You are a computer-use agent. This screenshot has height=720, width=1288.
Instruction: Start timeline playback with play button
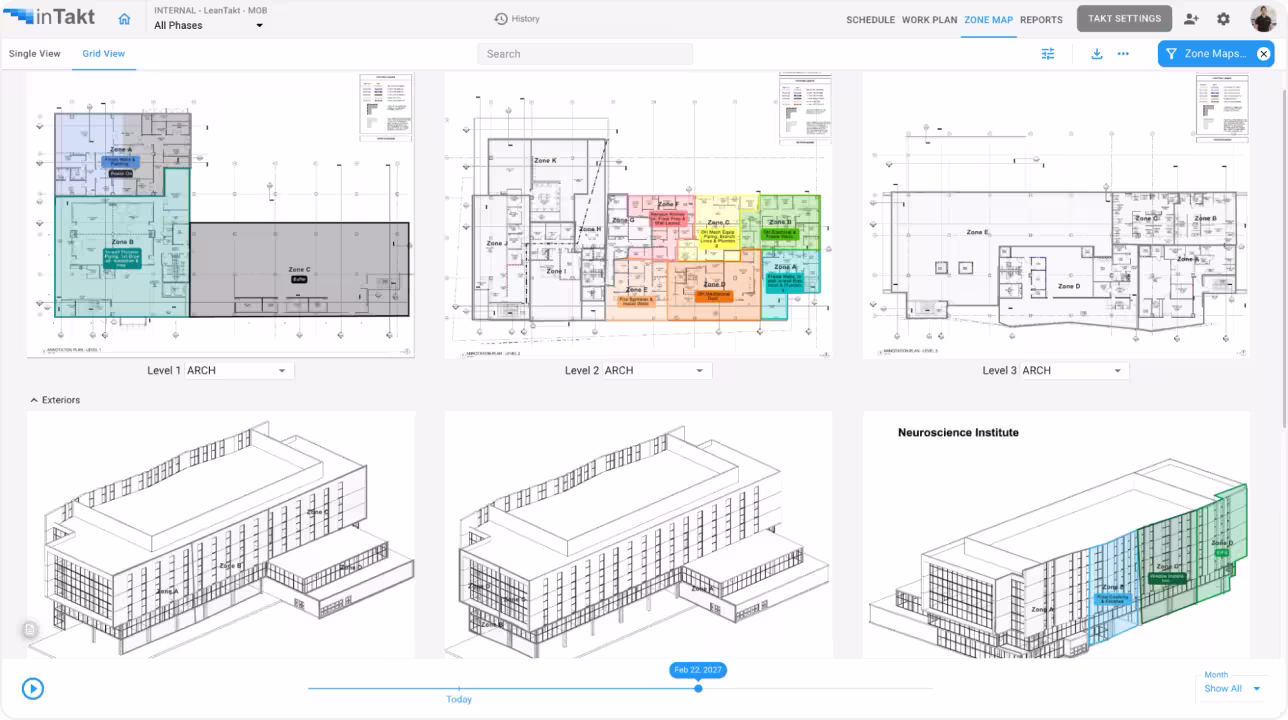pos(33,688)
